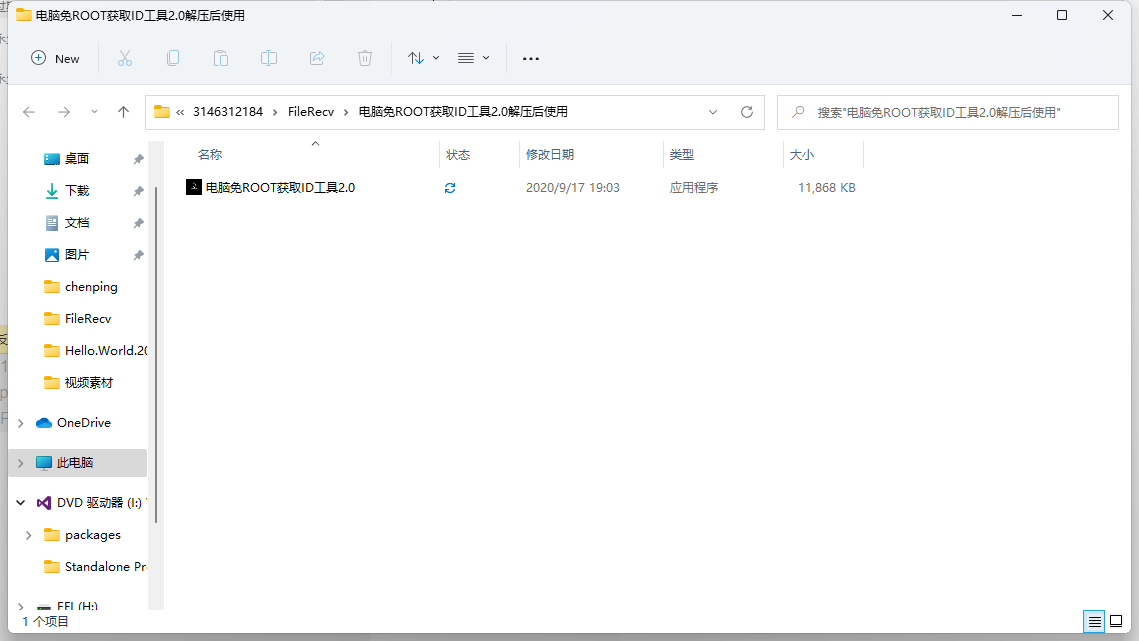Select OneDrive in navigation pane

pos(84,422)
